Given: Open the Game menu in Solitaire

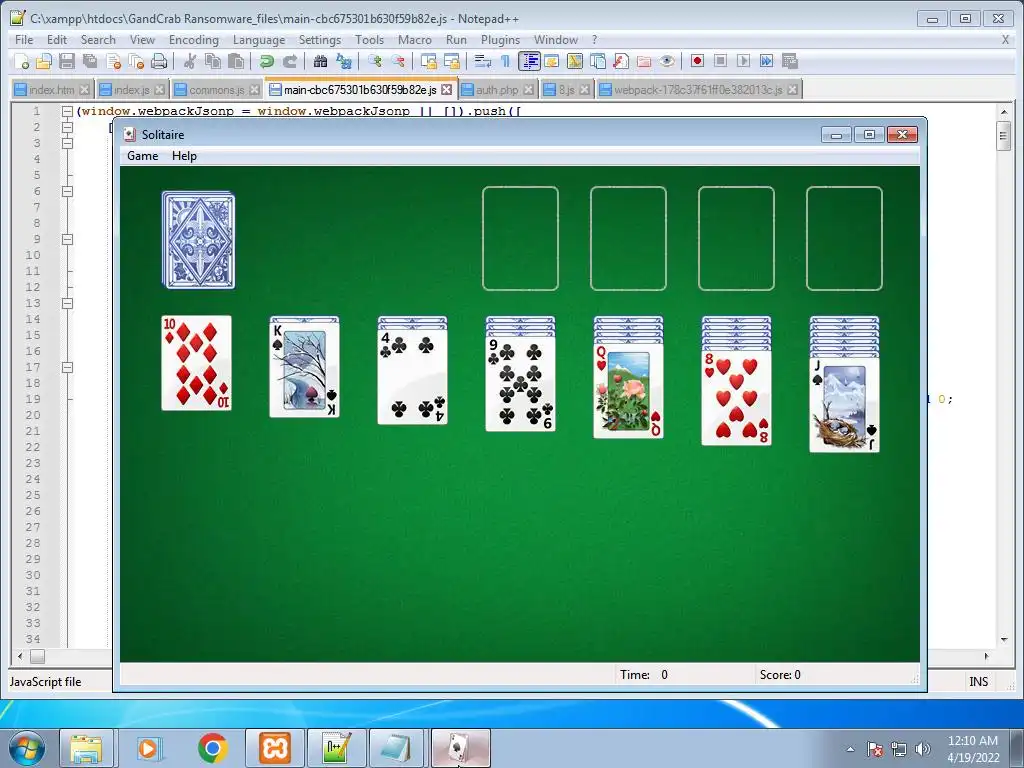Looking at the screenshot, I should point(142,156).
